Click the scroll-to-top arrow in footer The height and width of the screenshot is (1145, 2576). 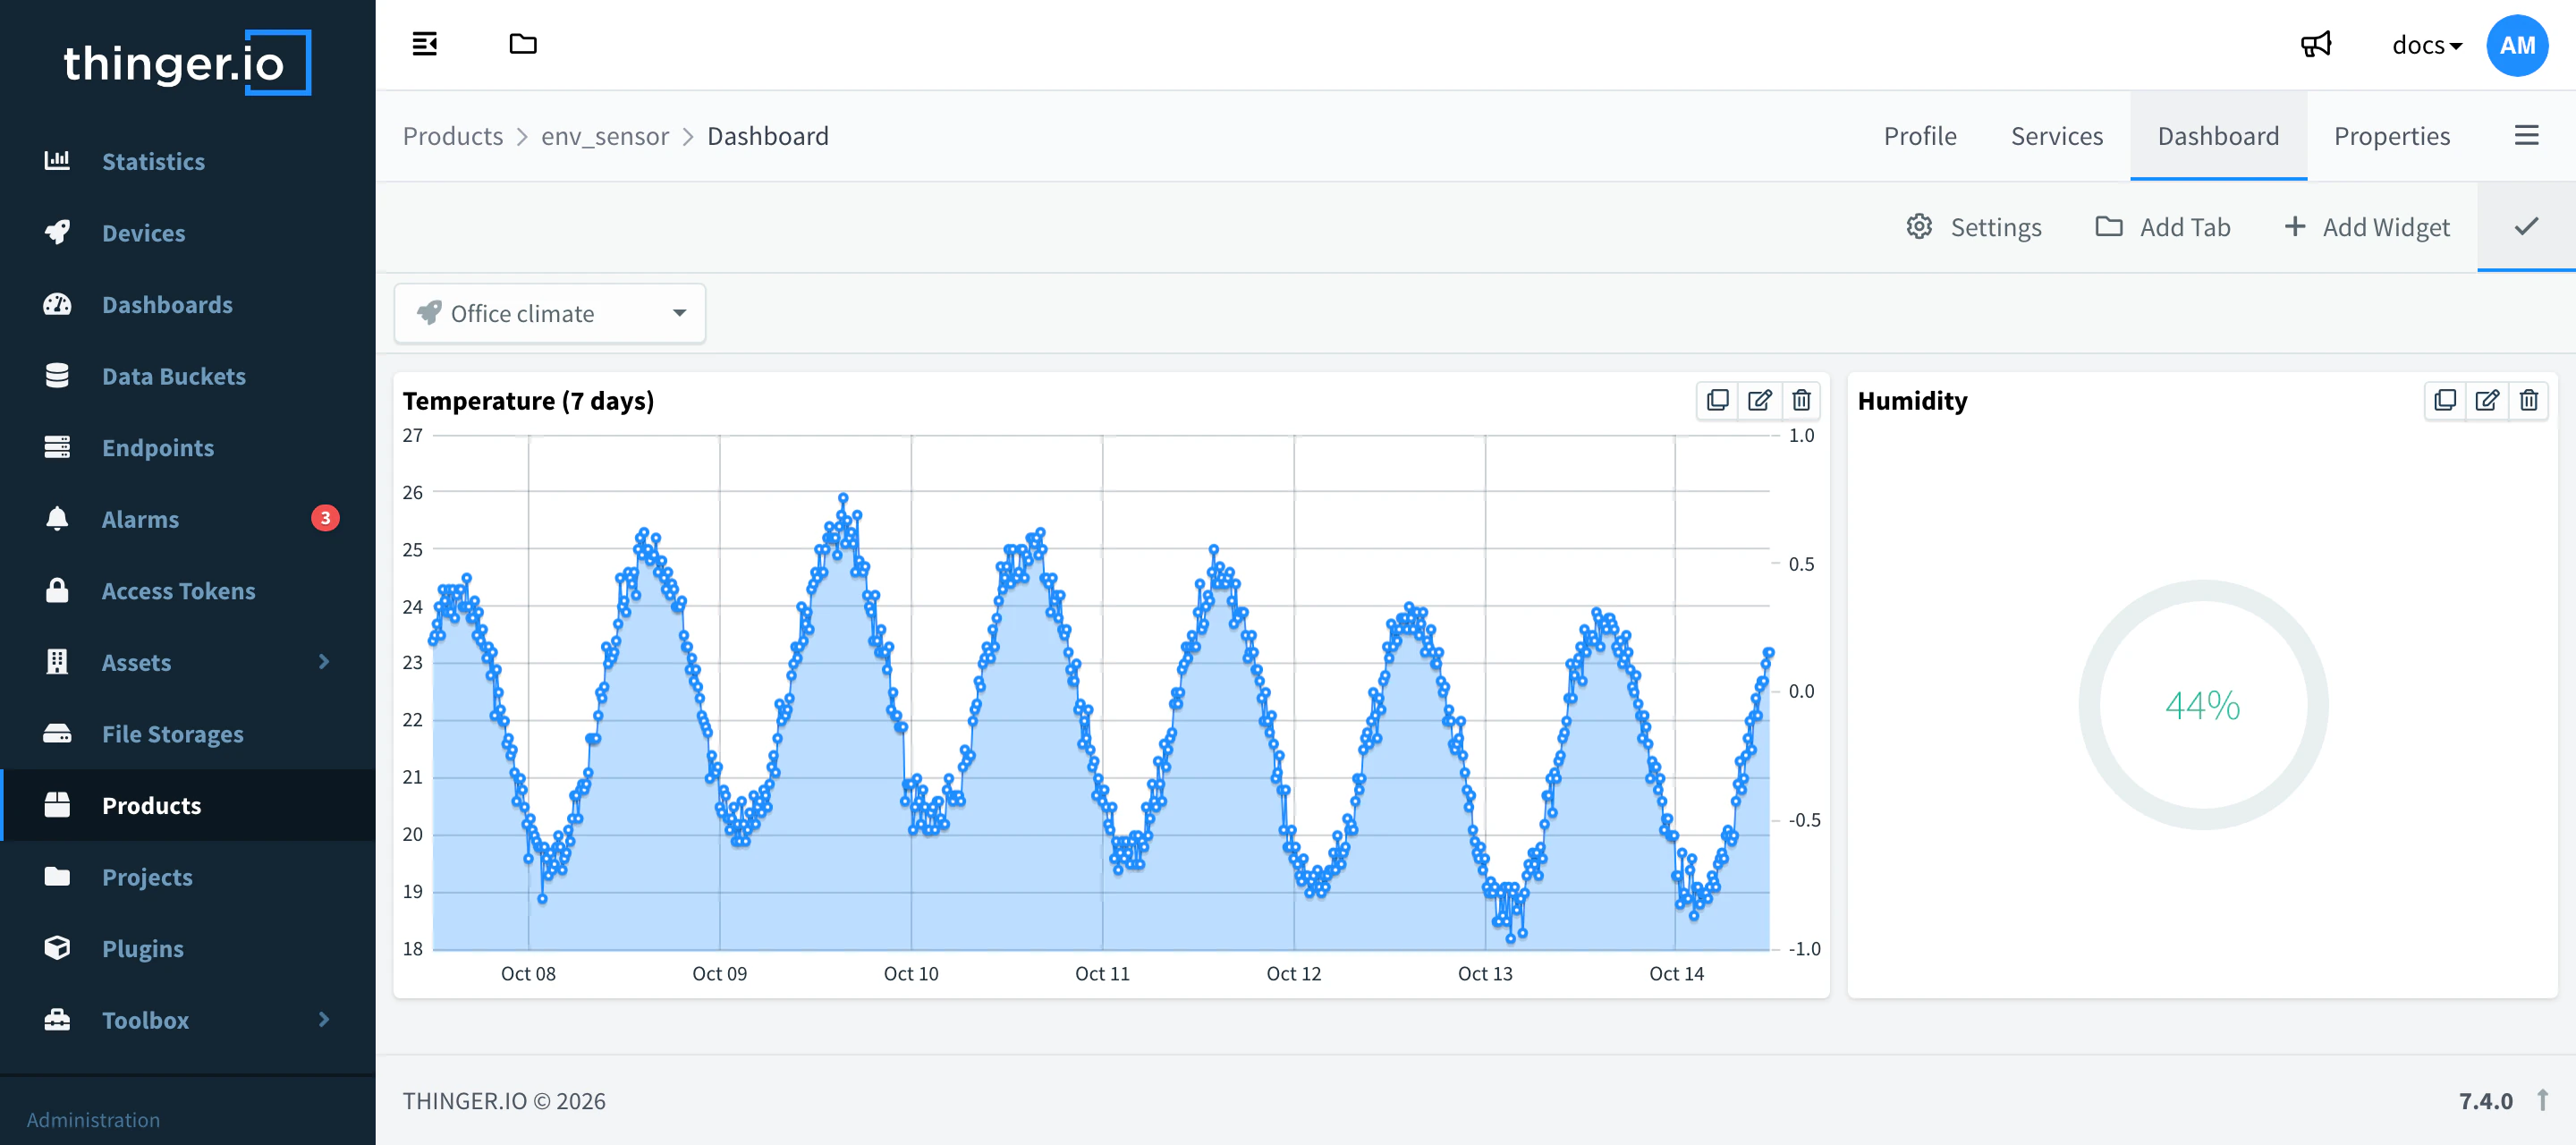2542,1100
